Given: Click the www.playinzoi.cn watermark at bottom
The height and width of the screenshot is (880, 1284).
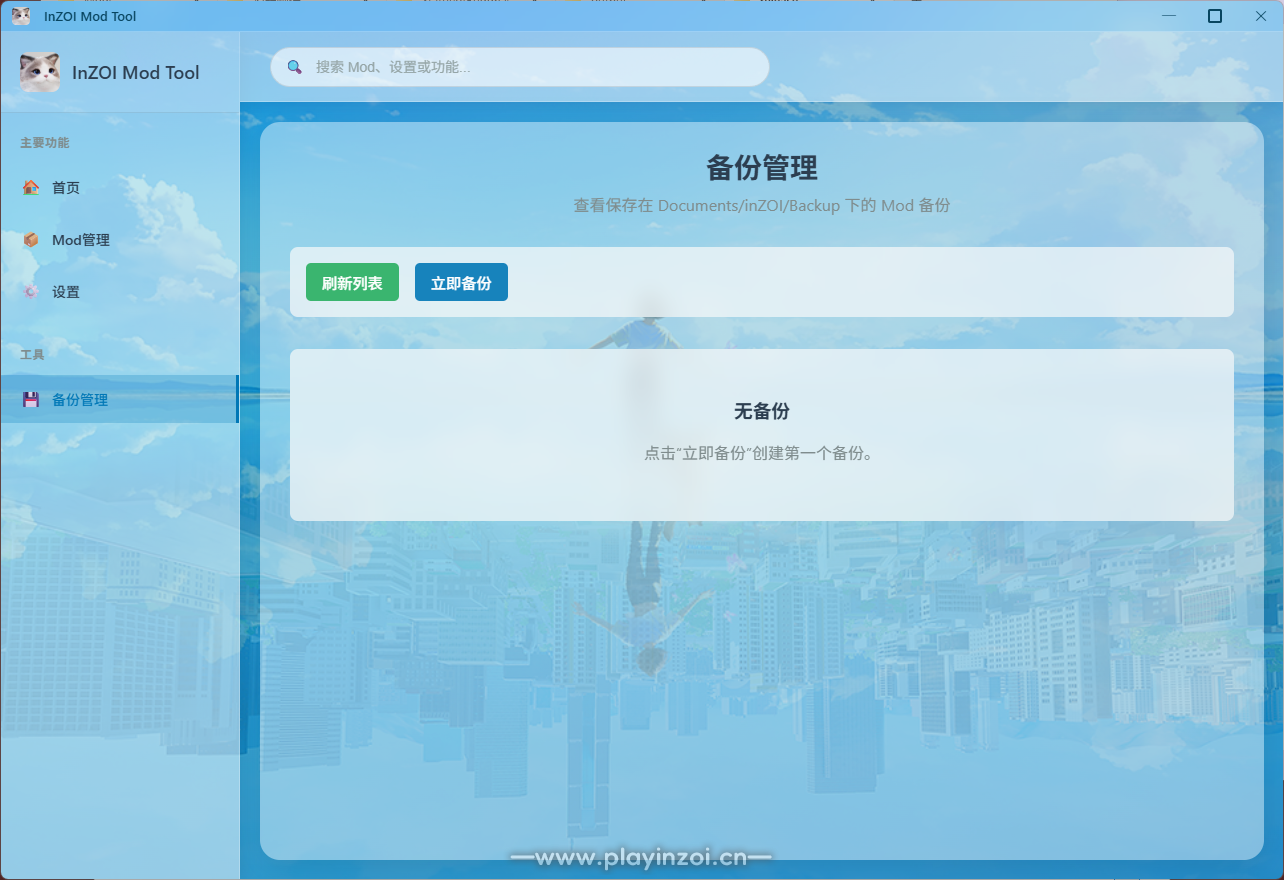Looking at the screenshot, I should tap(641, 858).
